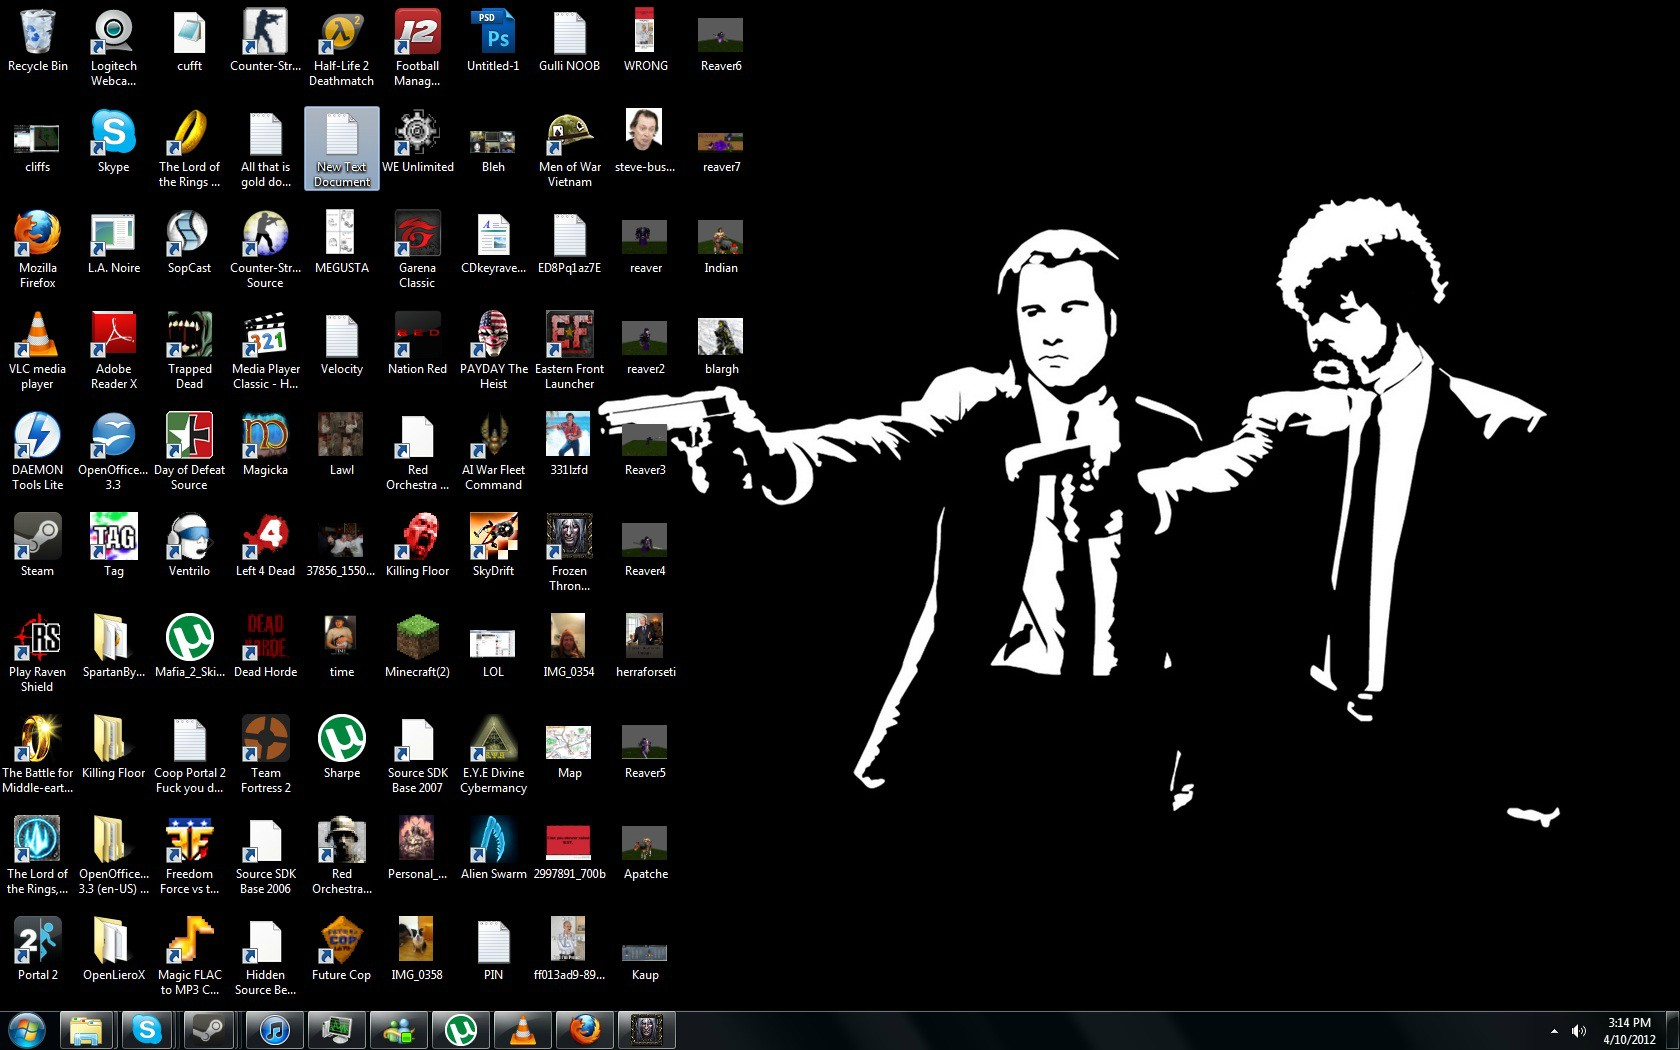Image resolution: width=1680 pixels, height=1050 pixels.
Task: Select the Media Player Classic shortcut
Action: point(265,351)
